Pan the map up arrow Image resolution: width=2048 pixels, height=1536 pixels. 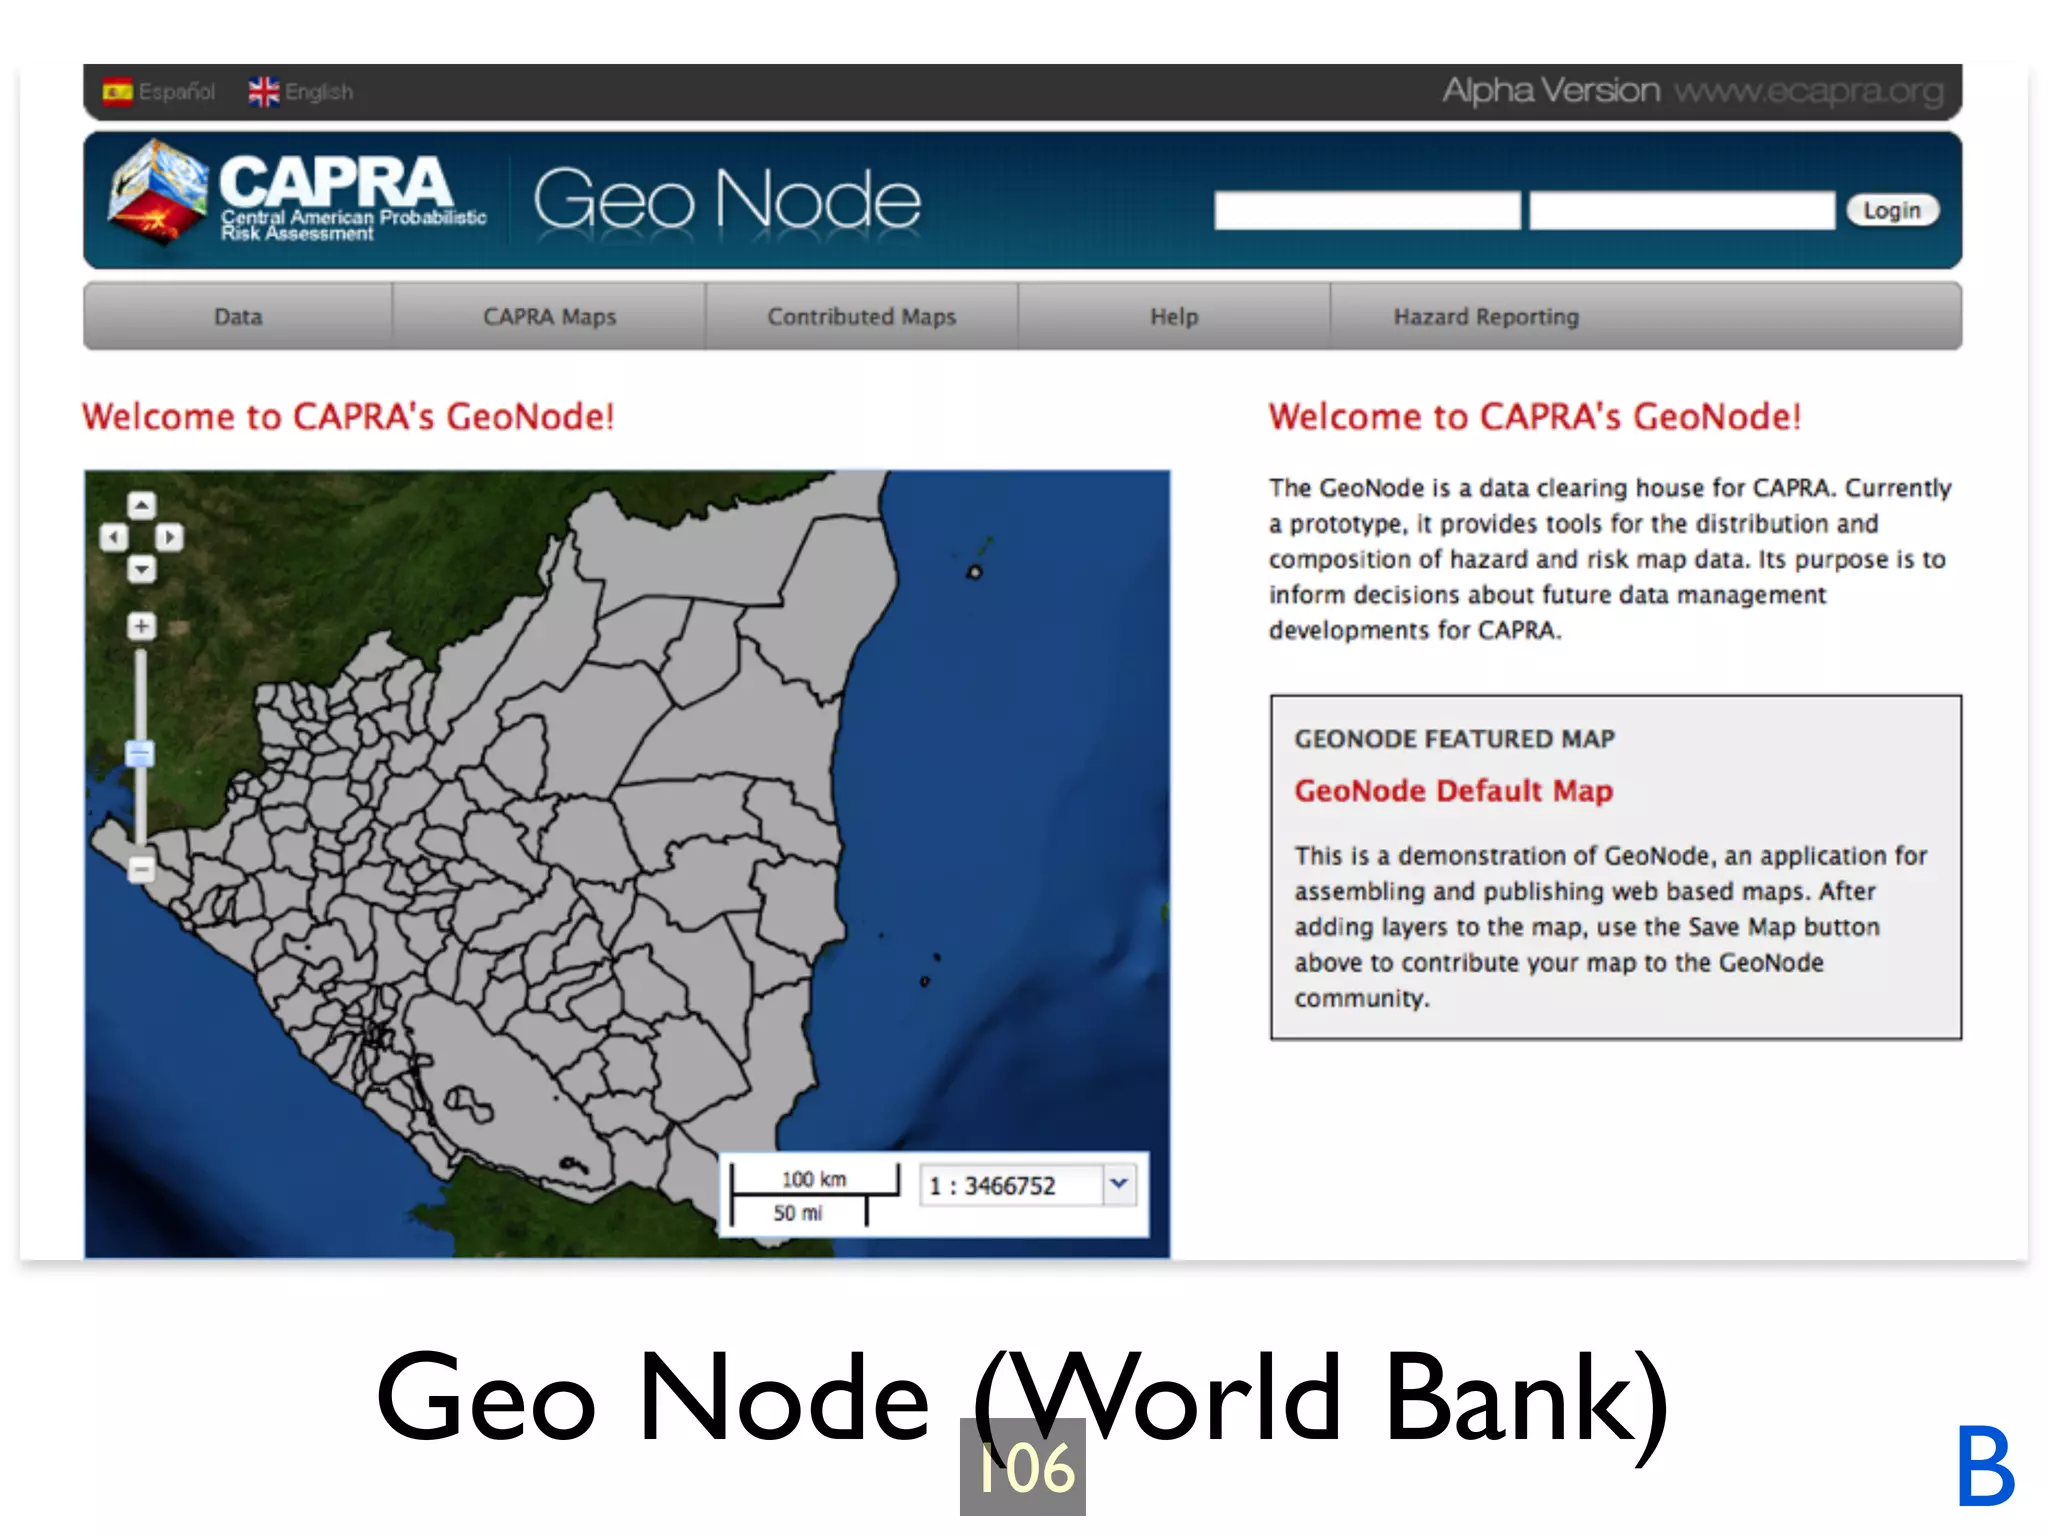point(142,505)
